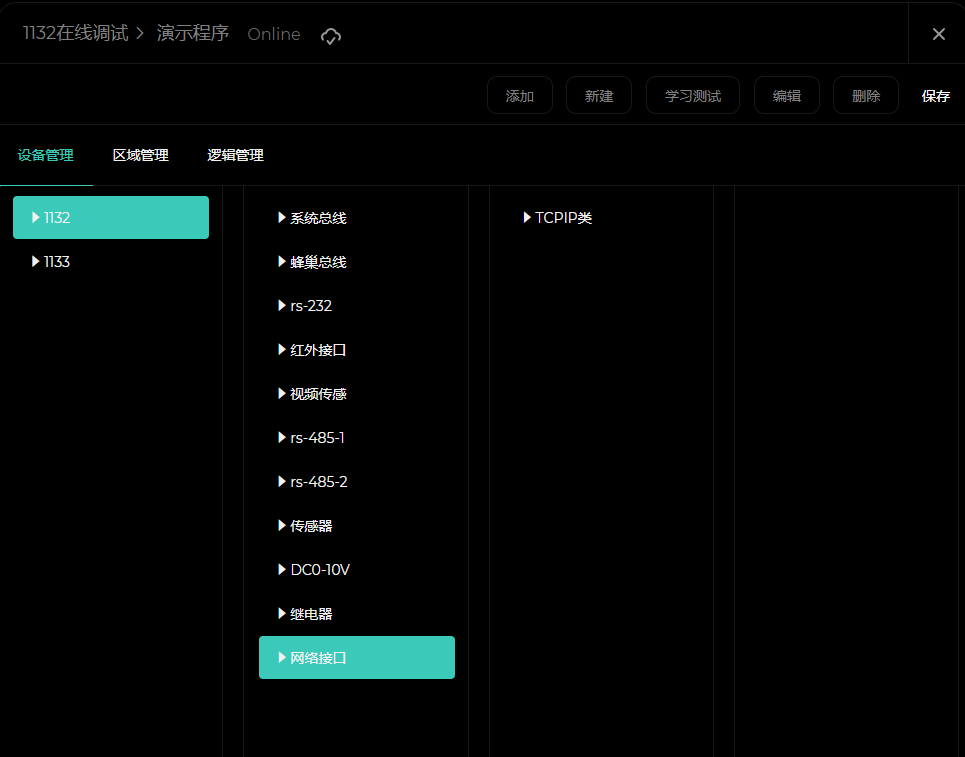Select TCPIP类 item text
Screen dimensions: 965x757
click(563, 218)
